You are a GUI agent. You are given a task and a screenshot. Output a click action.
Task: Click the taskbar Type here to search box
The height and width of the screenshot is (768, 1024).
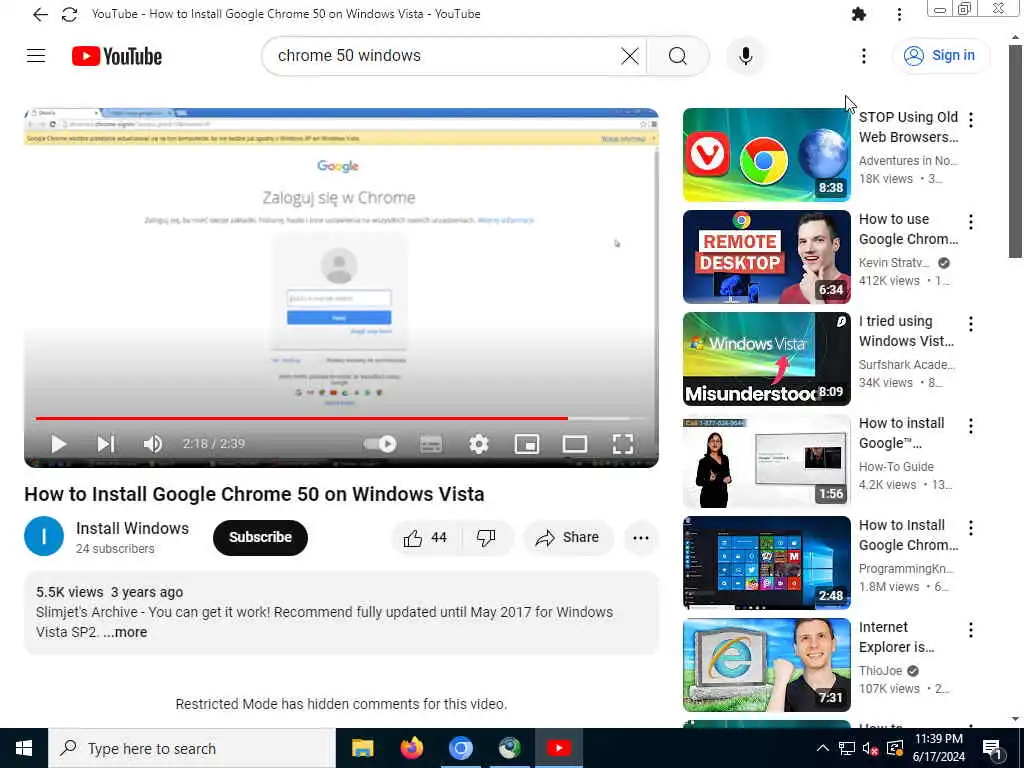(192, 748)
